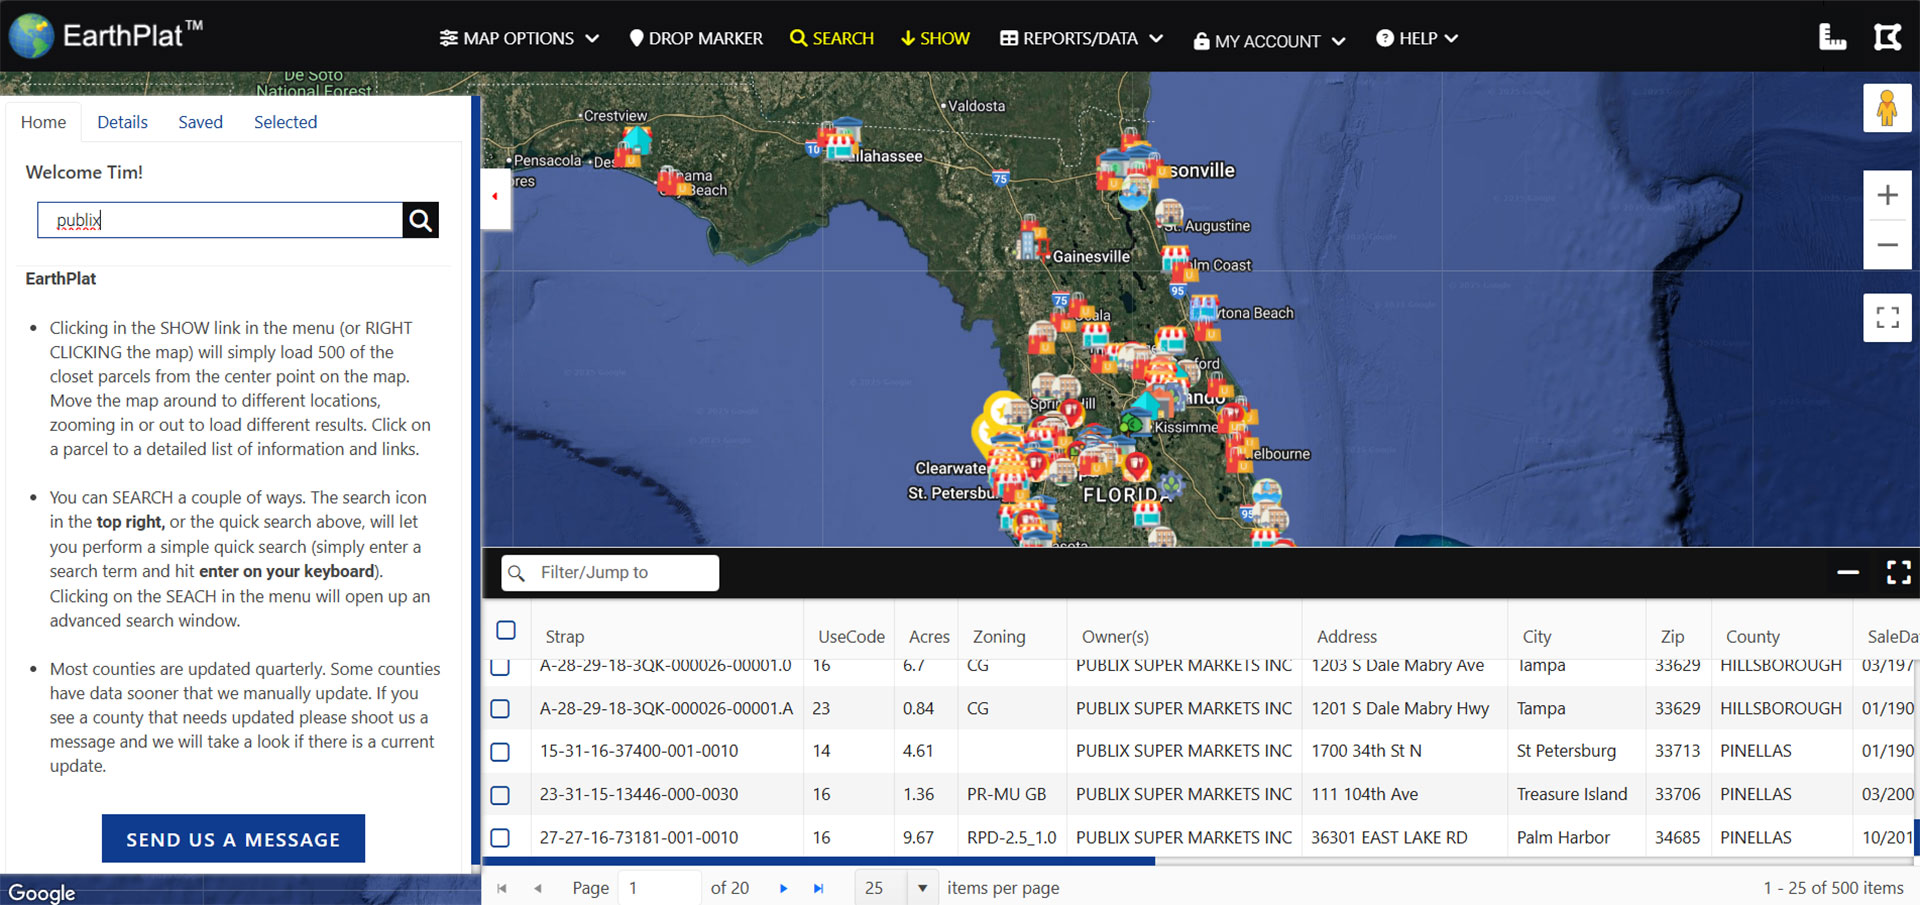Switch to the Selected tab
Image resolution: width=1920 pixels, height=905 pixels.
coord(285,122)
